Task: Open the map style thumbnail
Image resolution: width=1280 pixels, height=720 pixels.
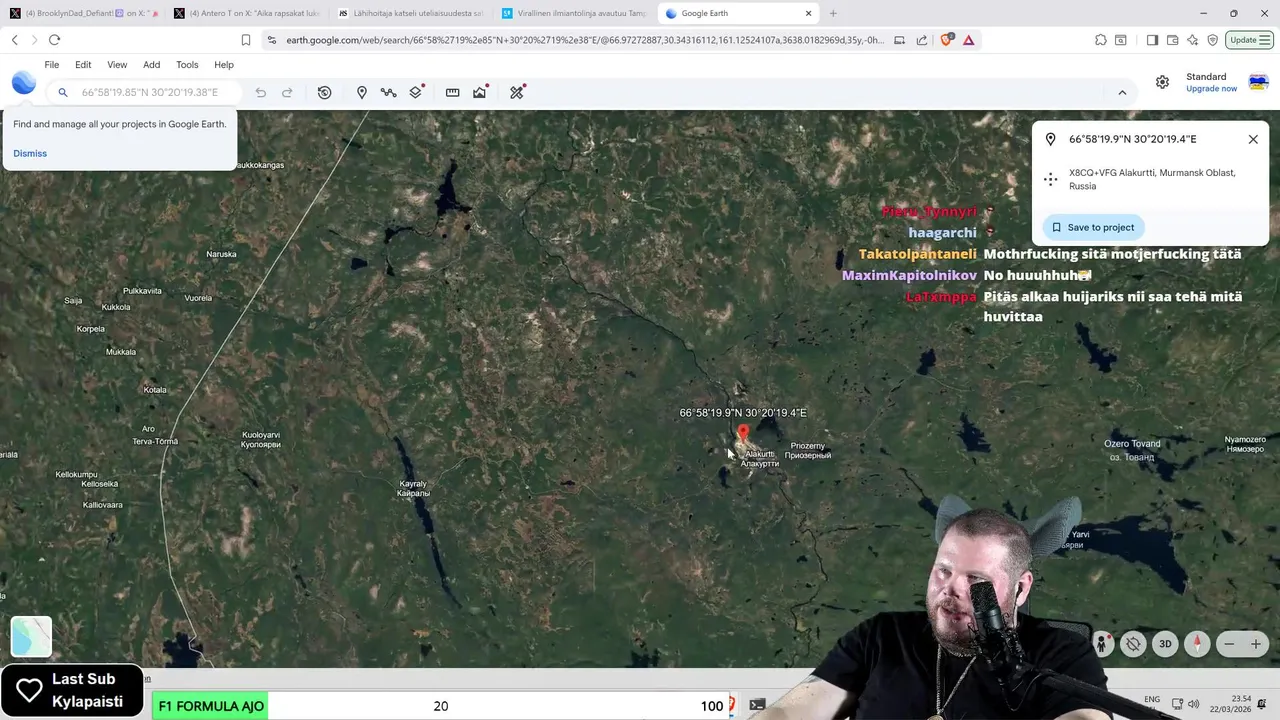Action: click(x=31, y=636)
